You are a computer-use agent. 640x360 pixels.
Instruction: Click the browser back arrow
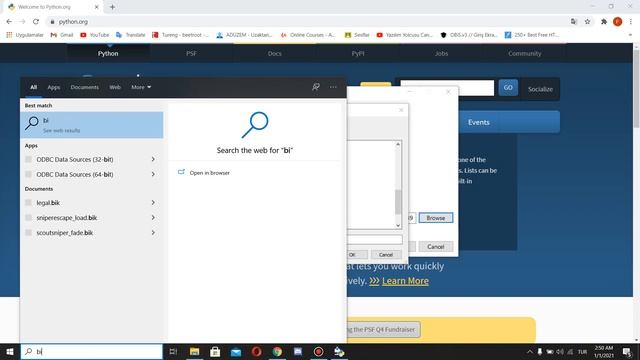click(9, 22)
